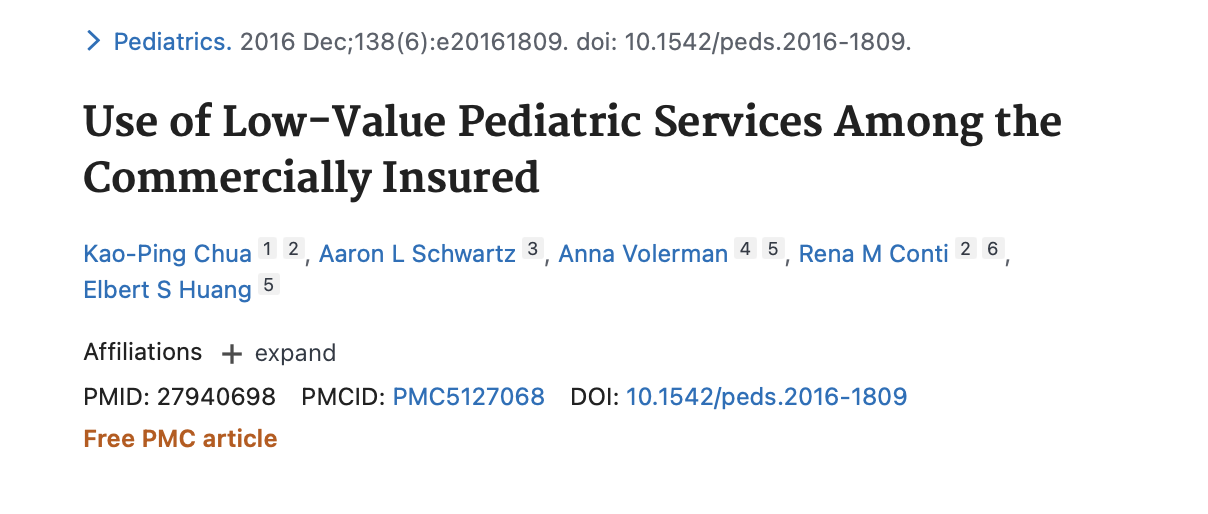Viewport: 1208px width, 514px height.
Task: Open DOI 10.1542/peds.2016-1809 link
Action: (766, 397)
